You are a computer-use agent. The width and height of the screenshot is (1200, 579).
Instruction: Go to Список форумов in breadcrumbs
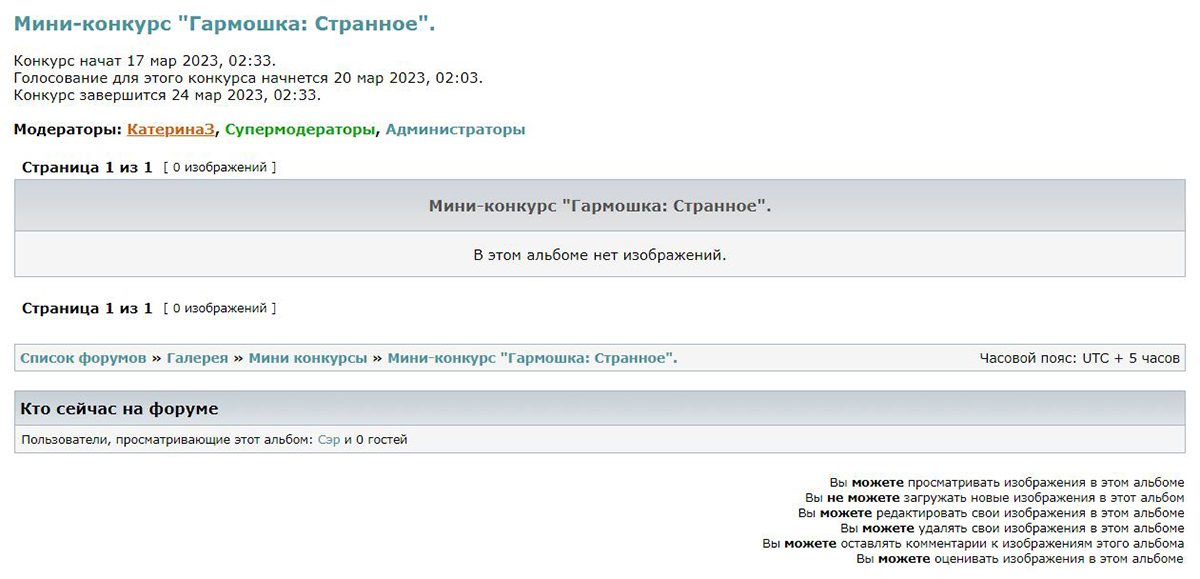(x=83, y=358)
